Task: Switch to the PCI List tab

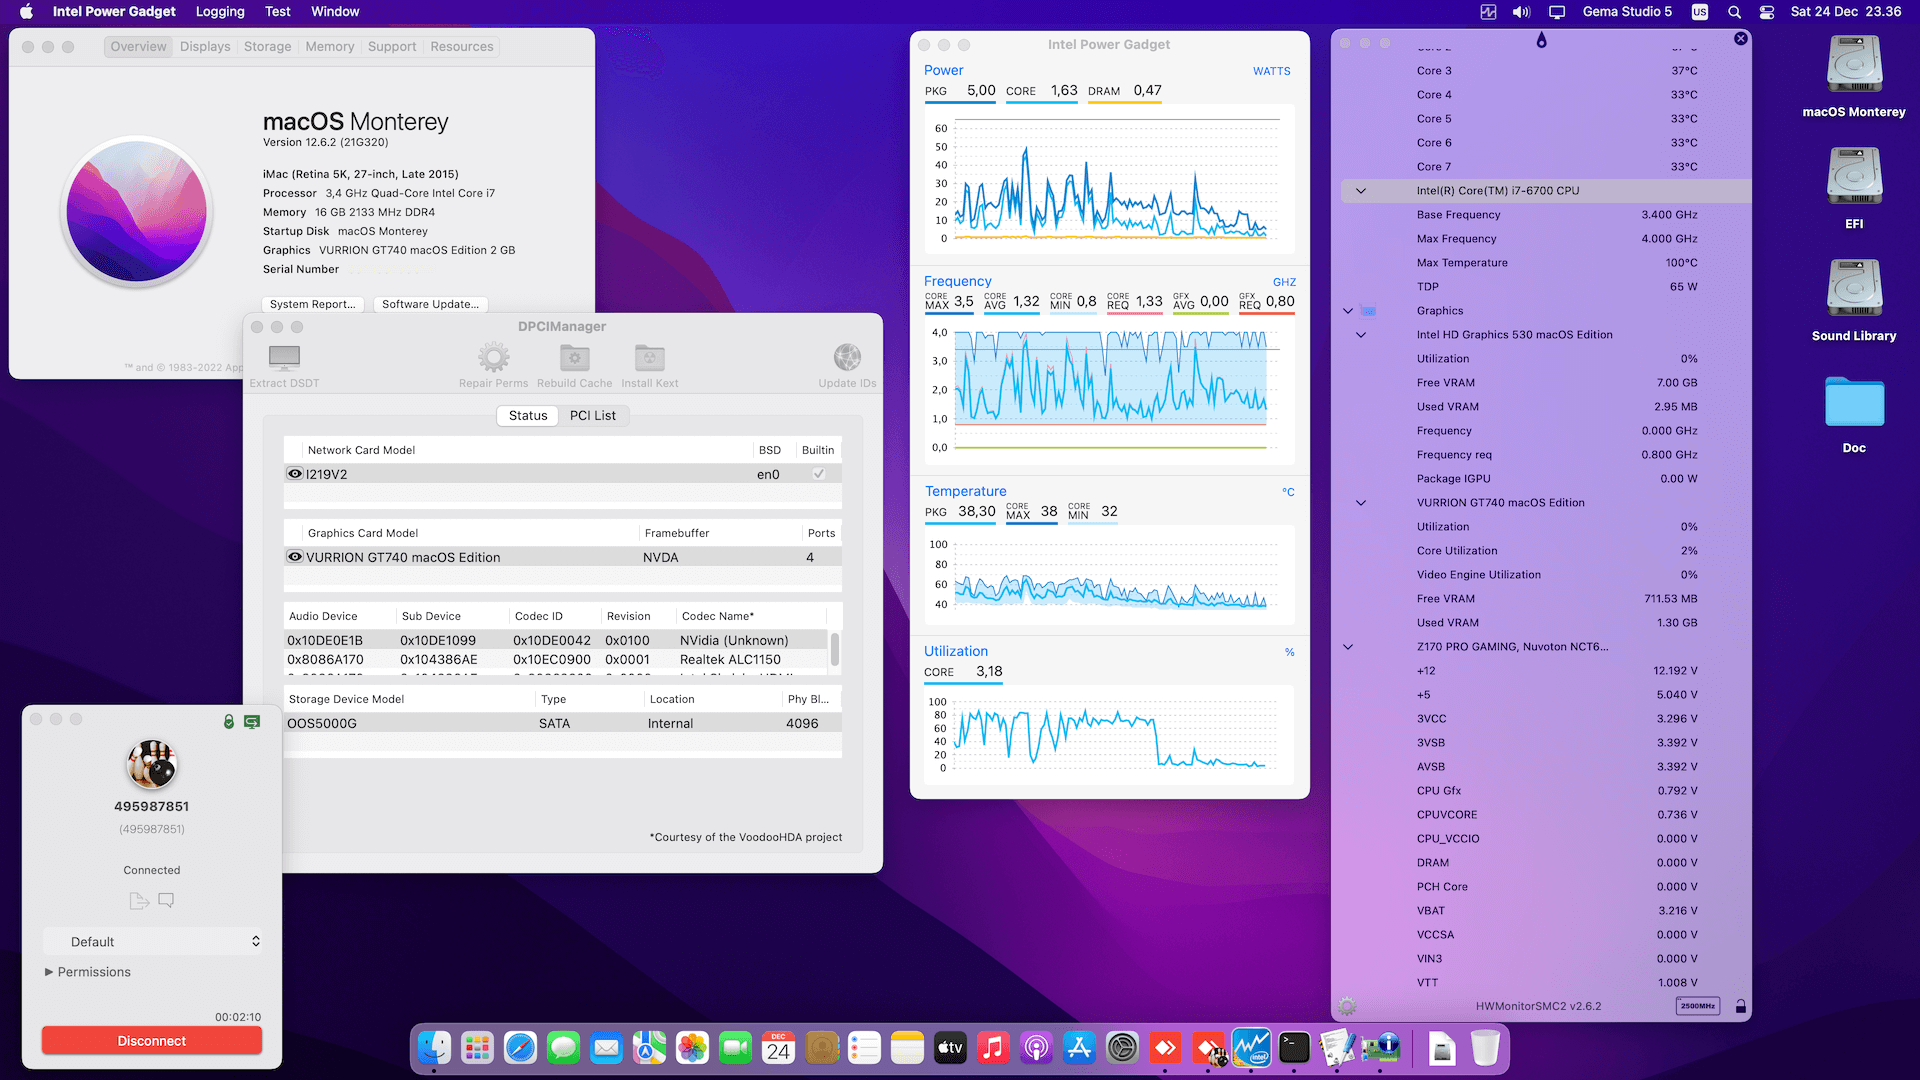Action: coord(593,416)
